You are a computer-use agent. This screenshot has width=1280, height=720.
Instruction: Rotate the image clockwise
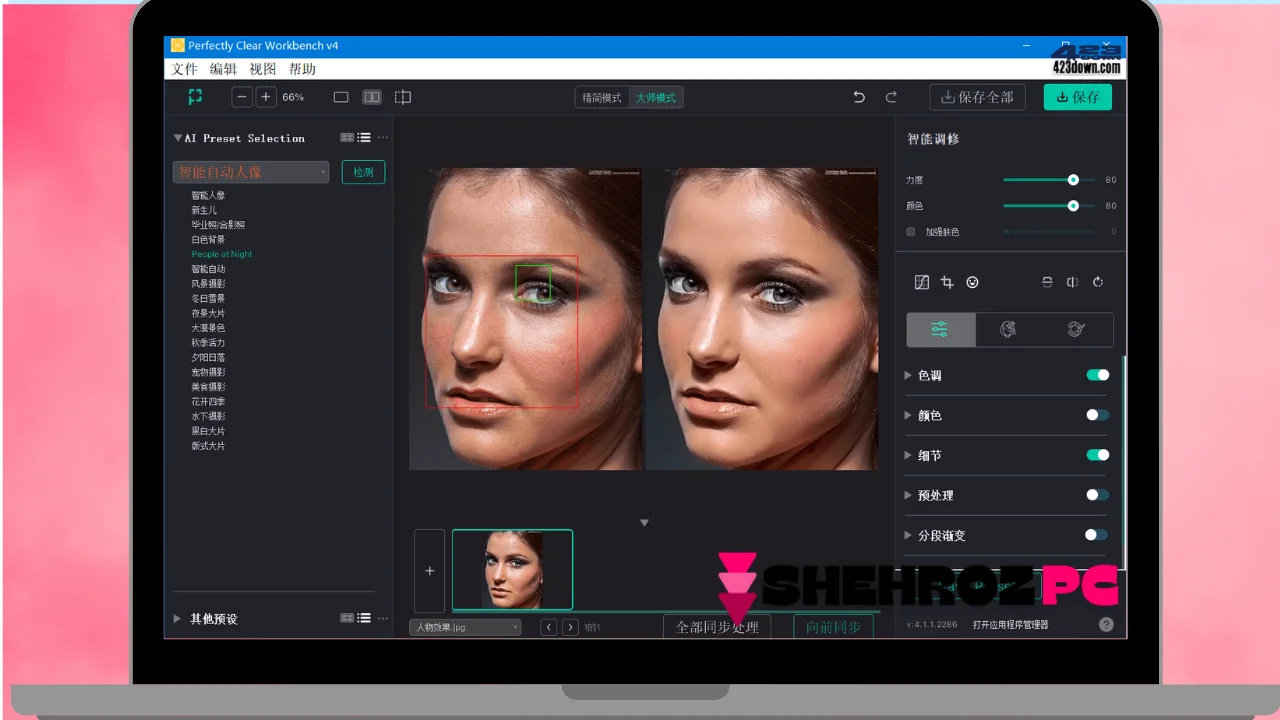1098,283
